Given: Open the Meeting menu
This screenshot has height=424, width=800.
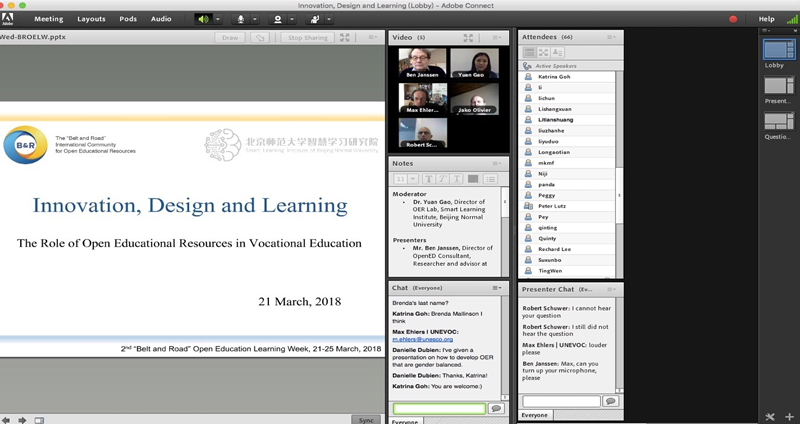Looking at the screenshot, I should click(48, 18).
